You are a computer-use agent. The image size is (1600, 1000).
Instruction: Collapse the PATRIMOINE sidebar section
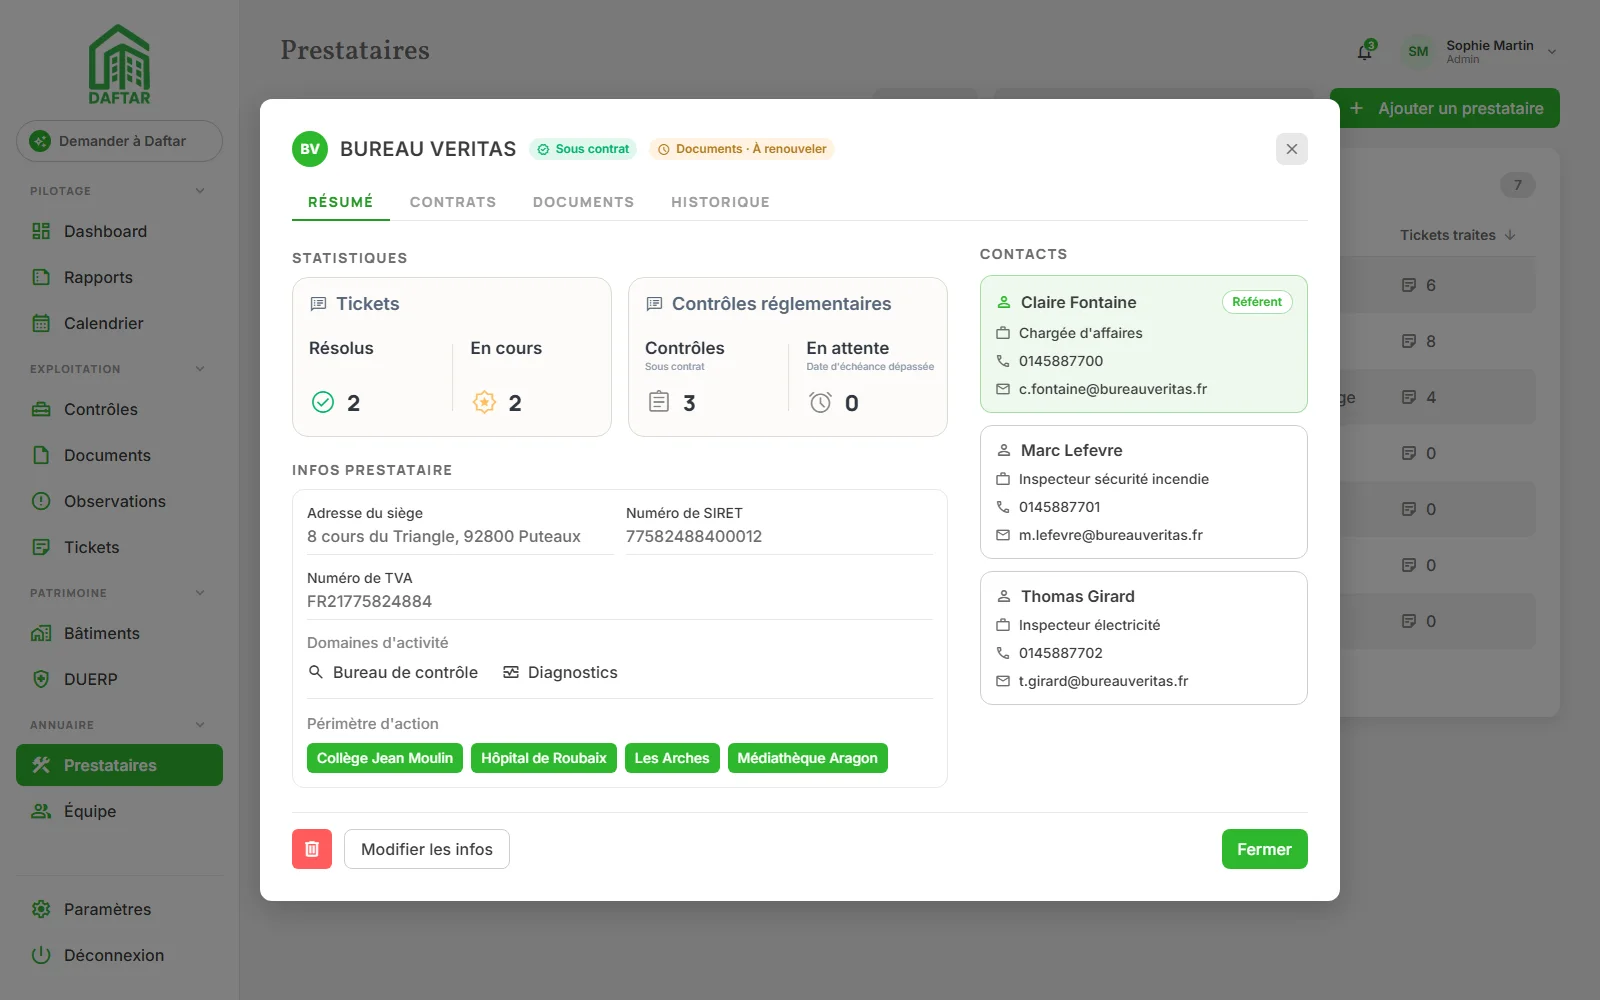pos(200,593)
